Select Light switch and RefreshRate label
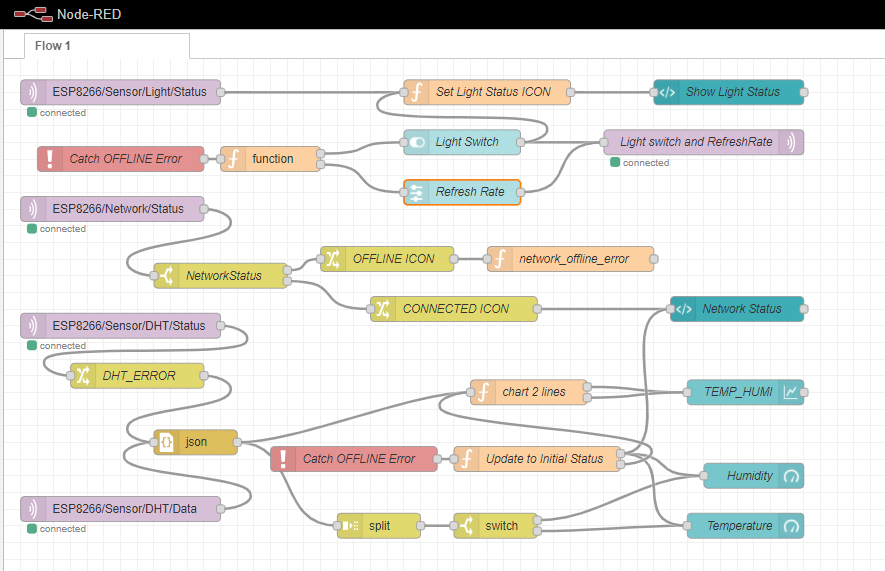Screen dimensions: 885x571 tap(696, 142)
